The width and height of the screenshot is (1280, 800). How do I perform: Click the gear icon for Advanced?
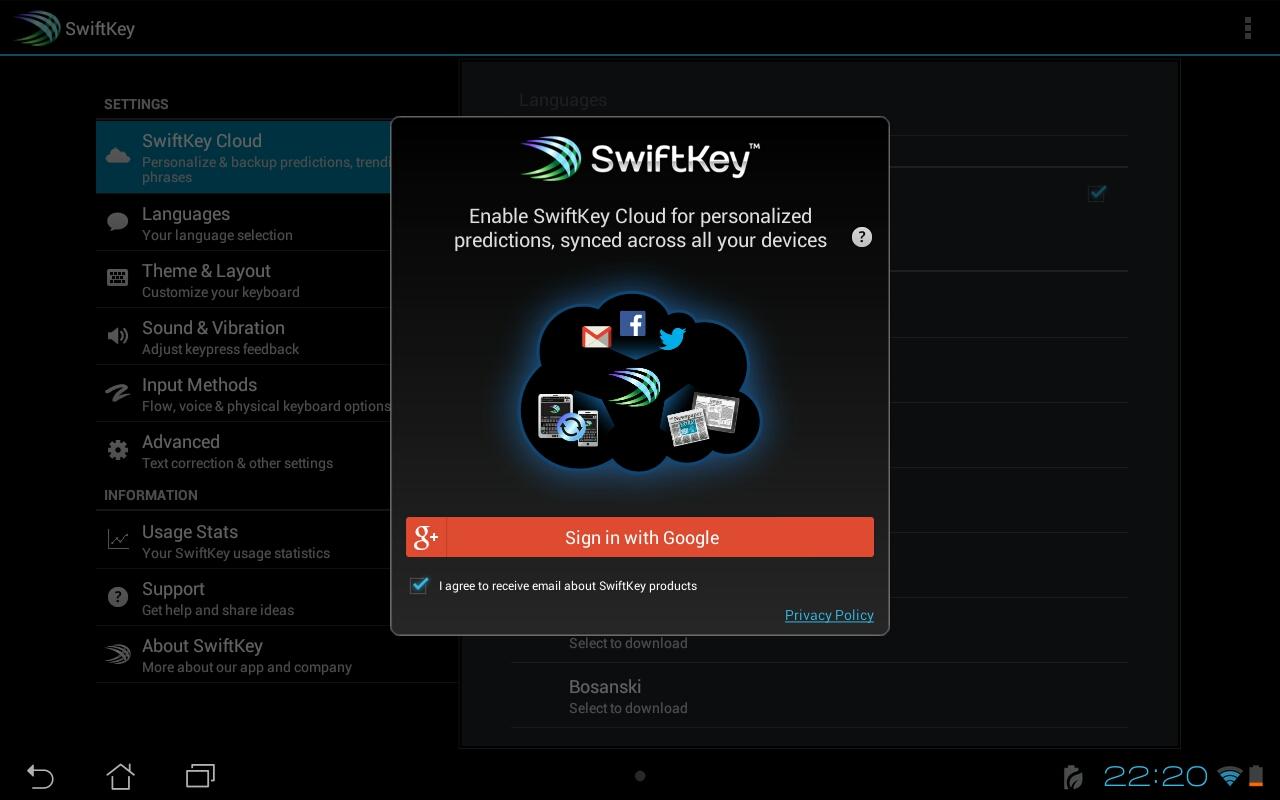tap(118, 450)
